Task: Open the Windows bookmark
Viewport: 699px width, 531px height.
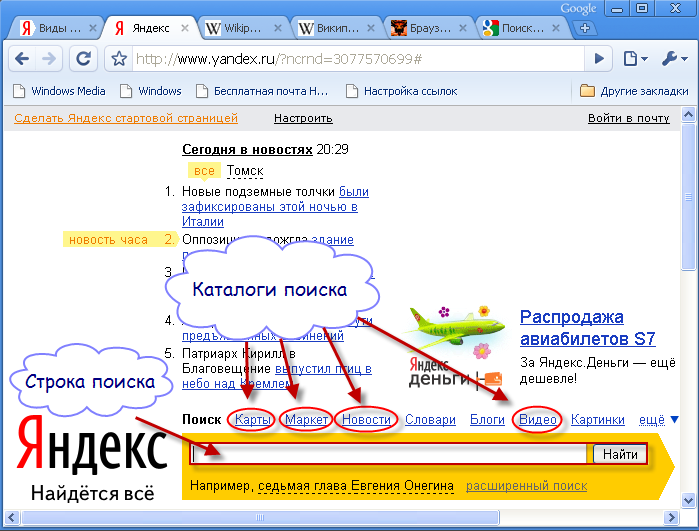Action: pos(151,91)
